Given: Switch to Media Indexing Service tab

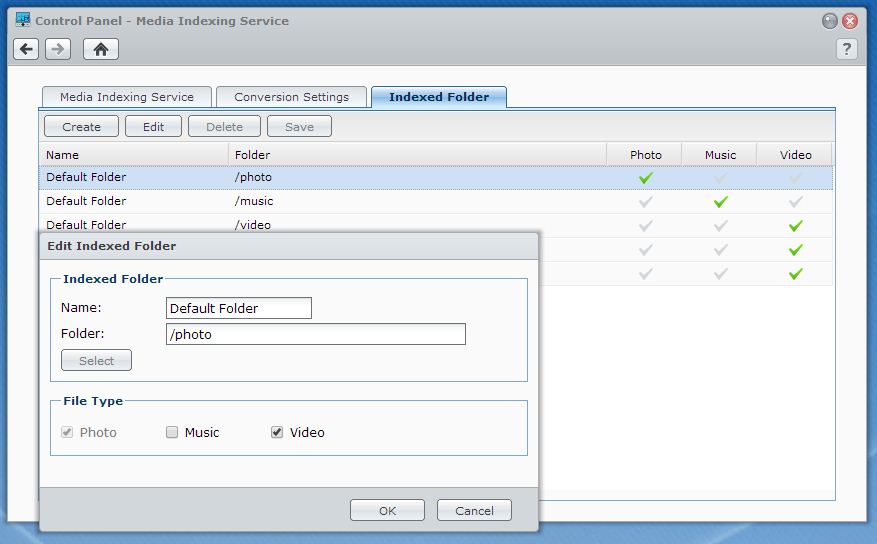Looking at the screenshot, I should point(127,97).
